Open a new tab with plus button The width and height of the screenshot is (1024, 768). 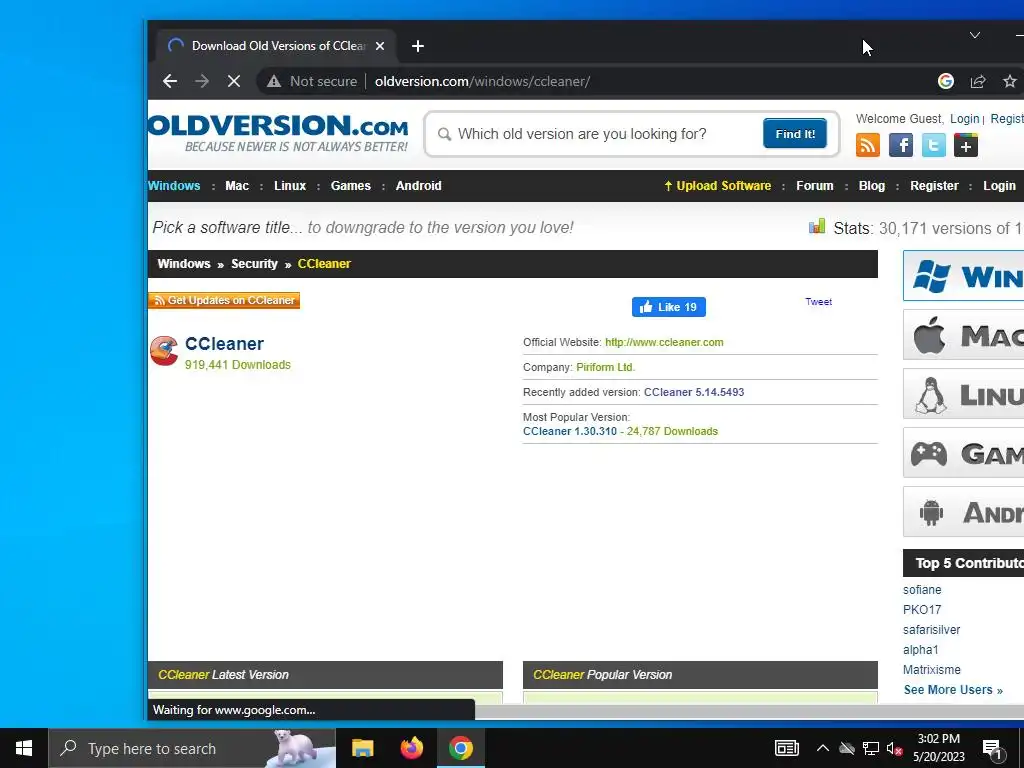coord(418,46)
